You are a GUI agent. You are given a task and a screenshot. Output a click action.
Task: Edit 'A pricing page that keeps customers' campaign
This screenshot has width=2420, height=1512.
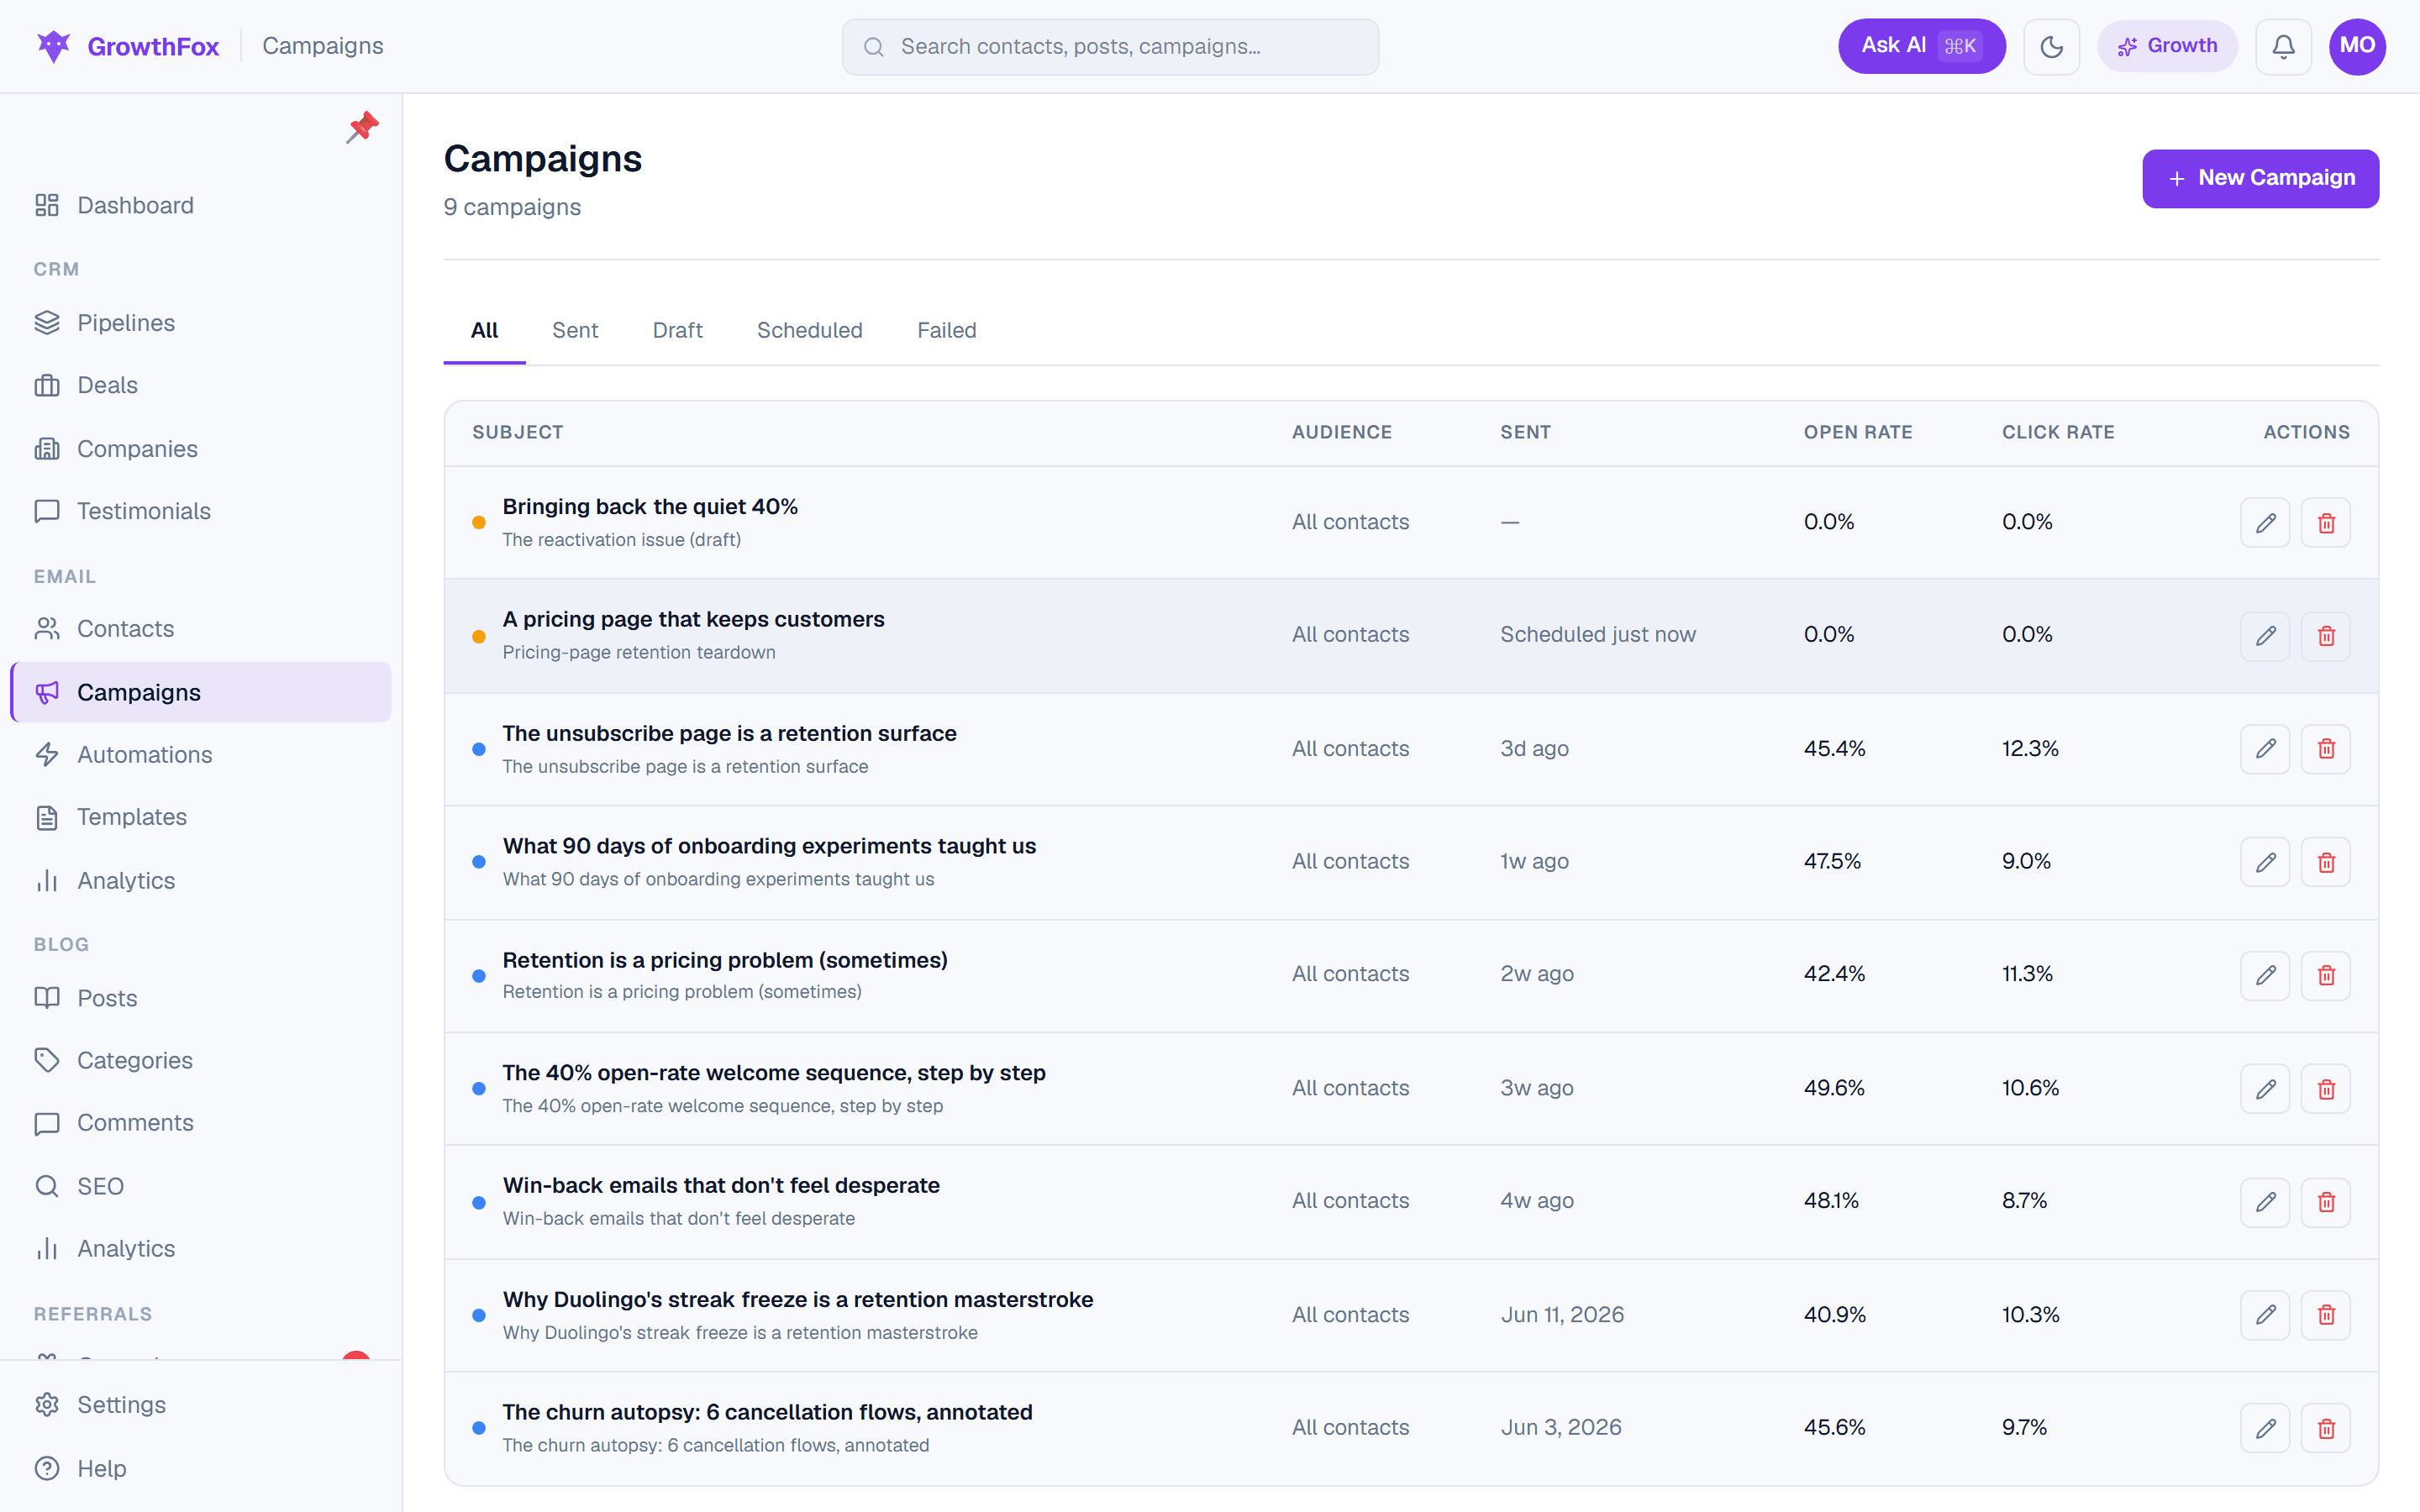[x=2265, y=635]
